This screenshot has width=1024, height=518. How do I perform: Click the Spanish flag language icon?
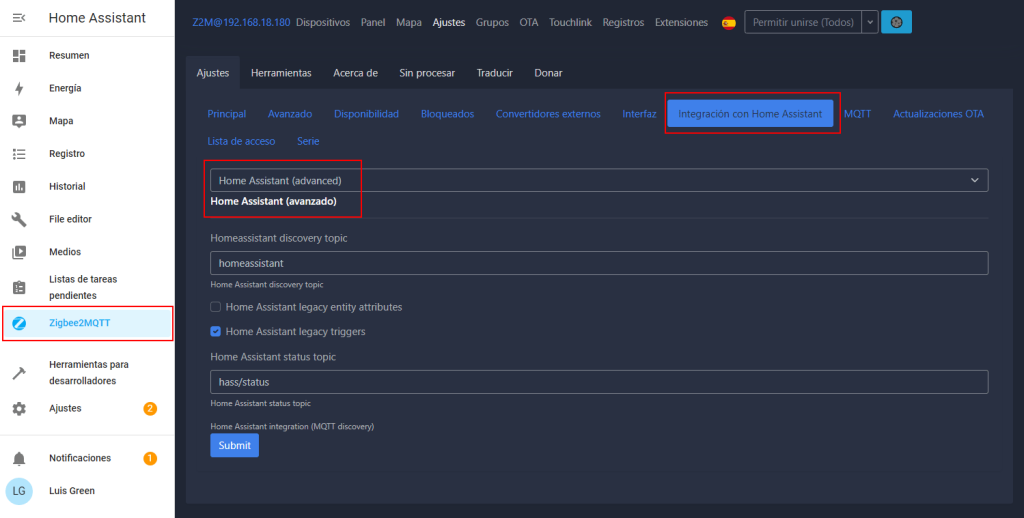pos(728,22)
